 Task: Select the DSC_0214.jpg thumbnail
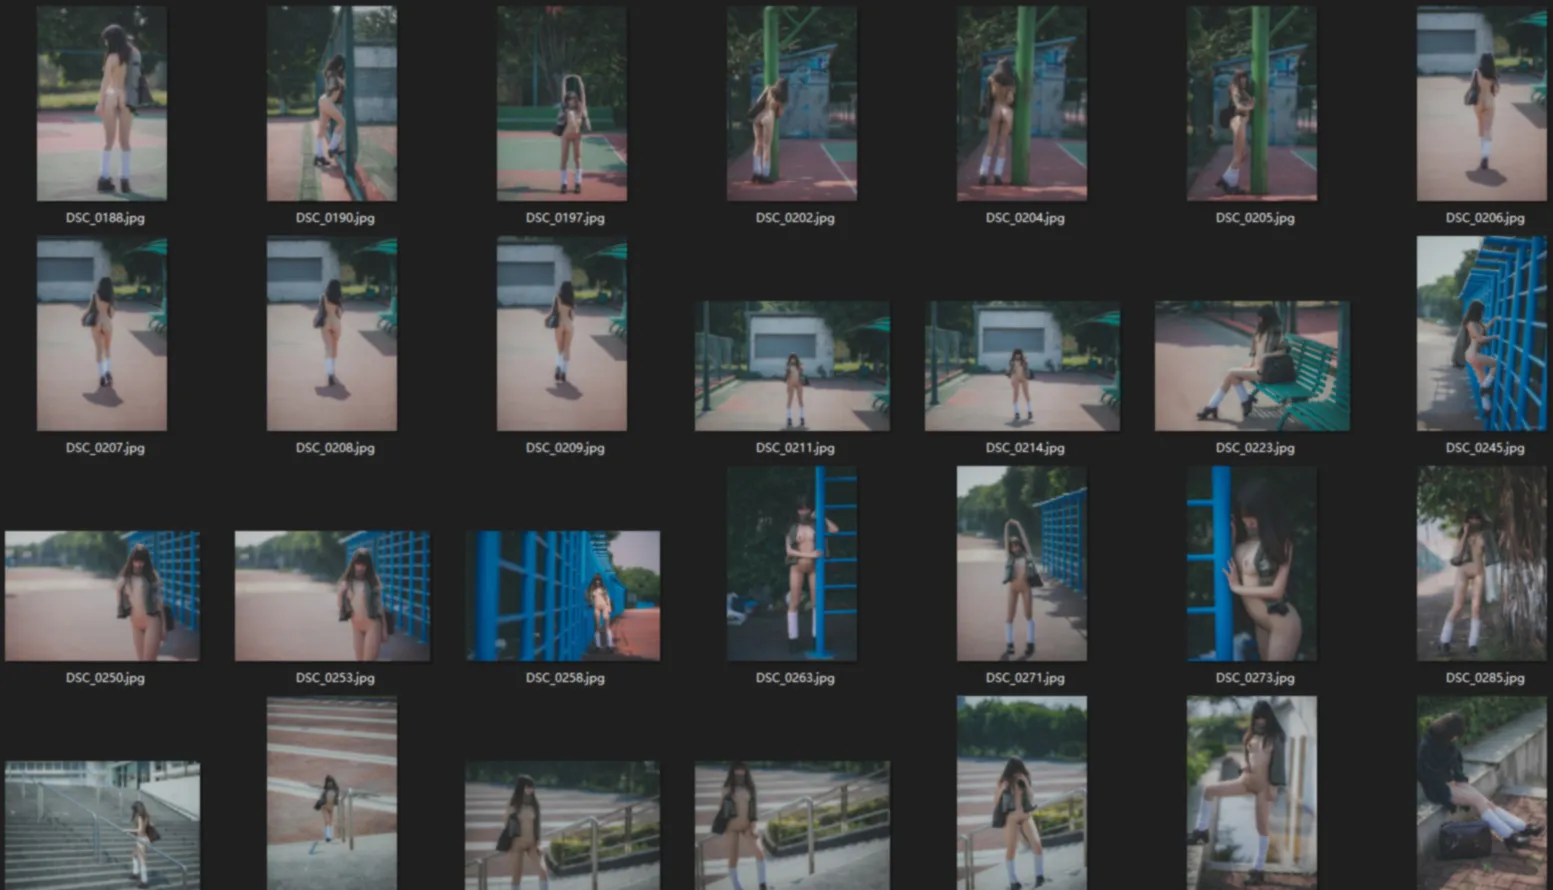pyautogui.click(x=1022, y=366)
